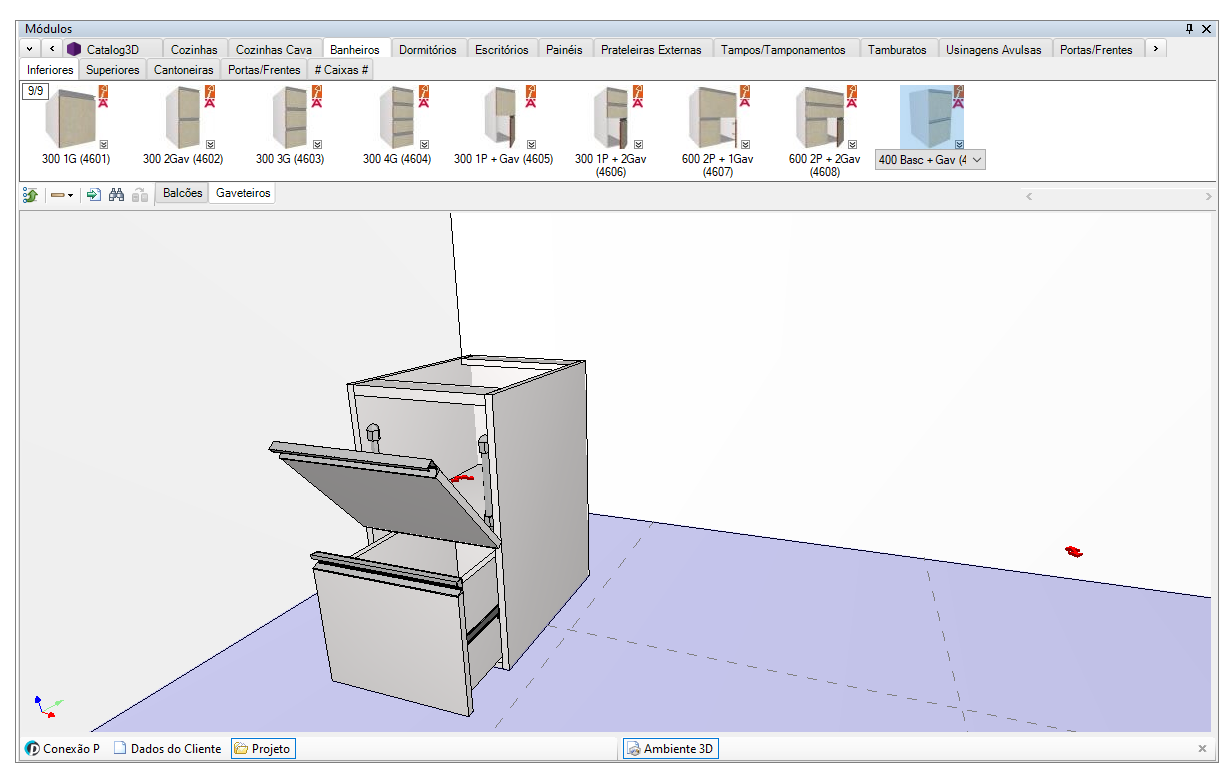Expand options chevron under 300 3G (4603)
This screenshot has width=1227, height=768.
click(317, 144)
